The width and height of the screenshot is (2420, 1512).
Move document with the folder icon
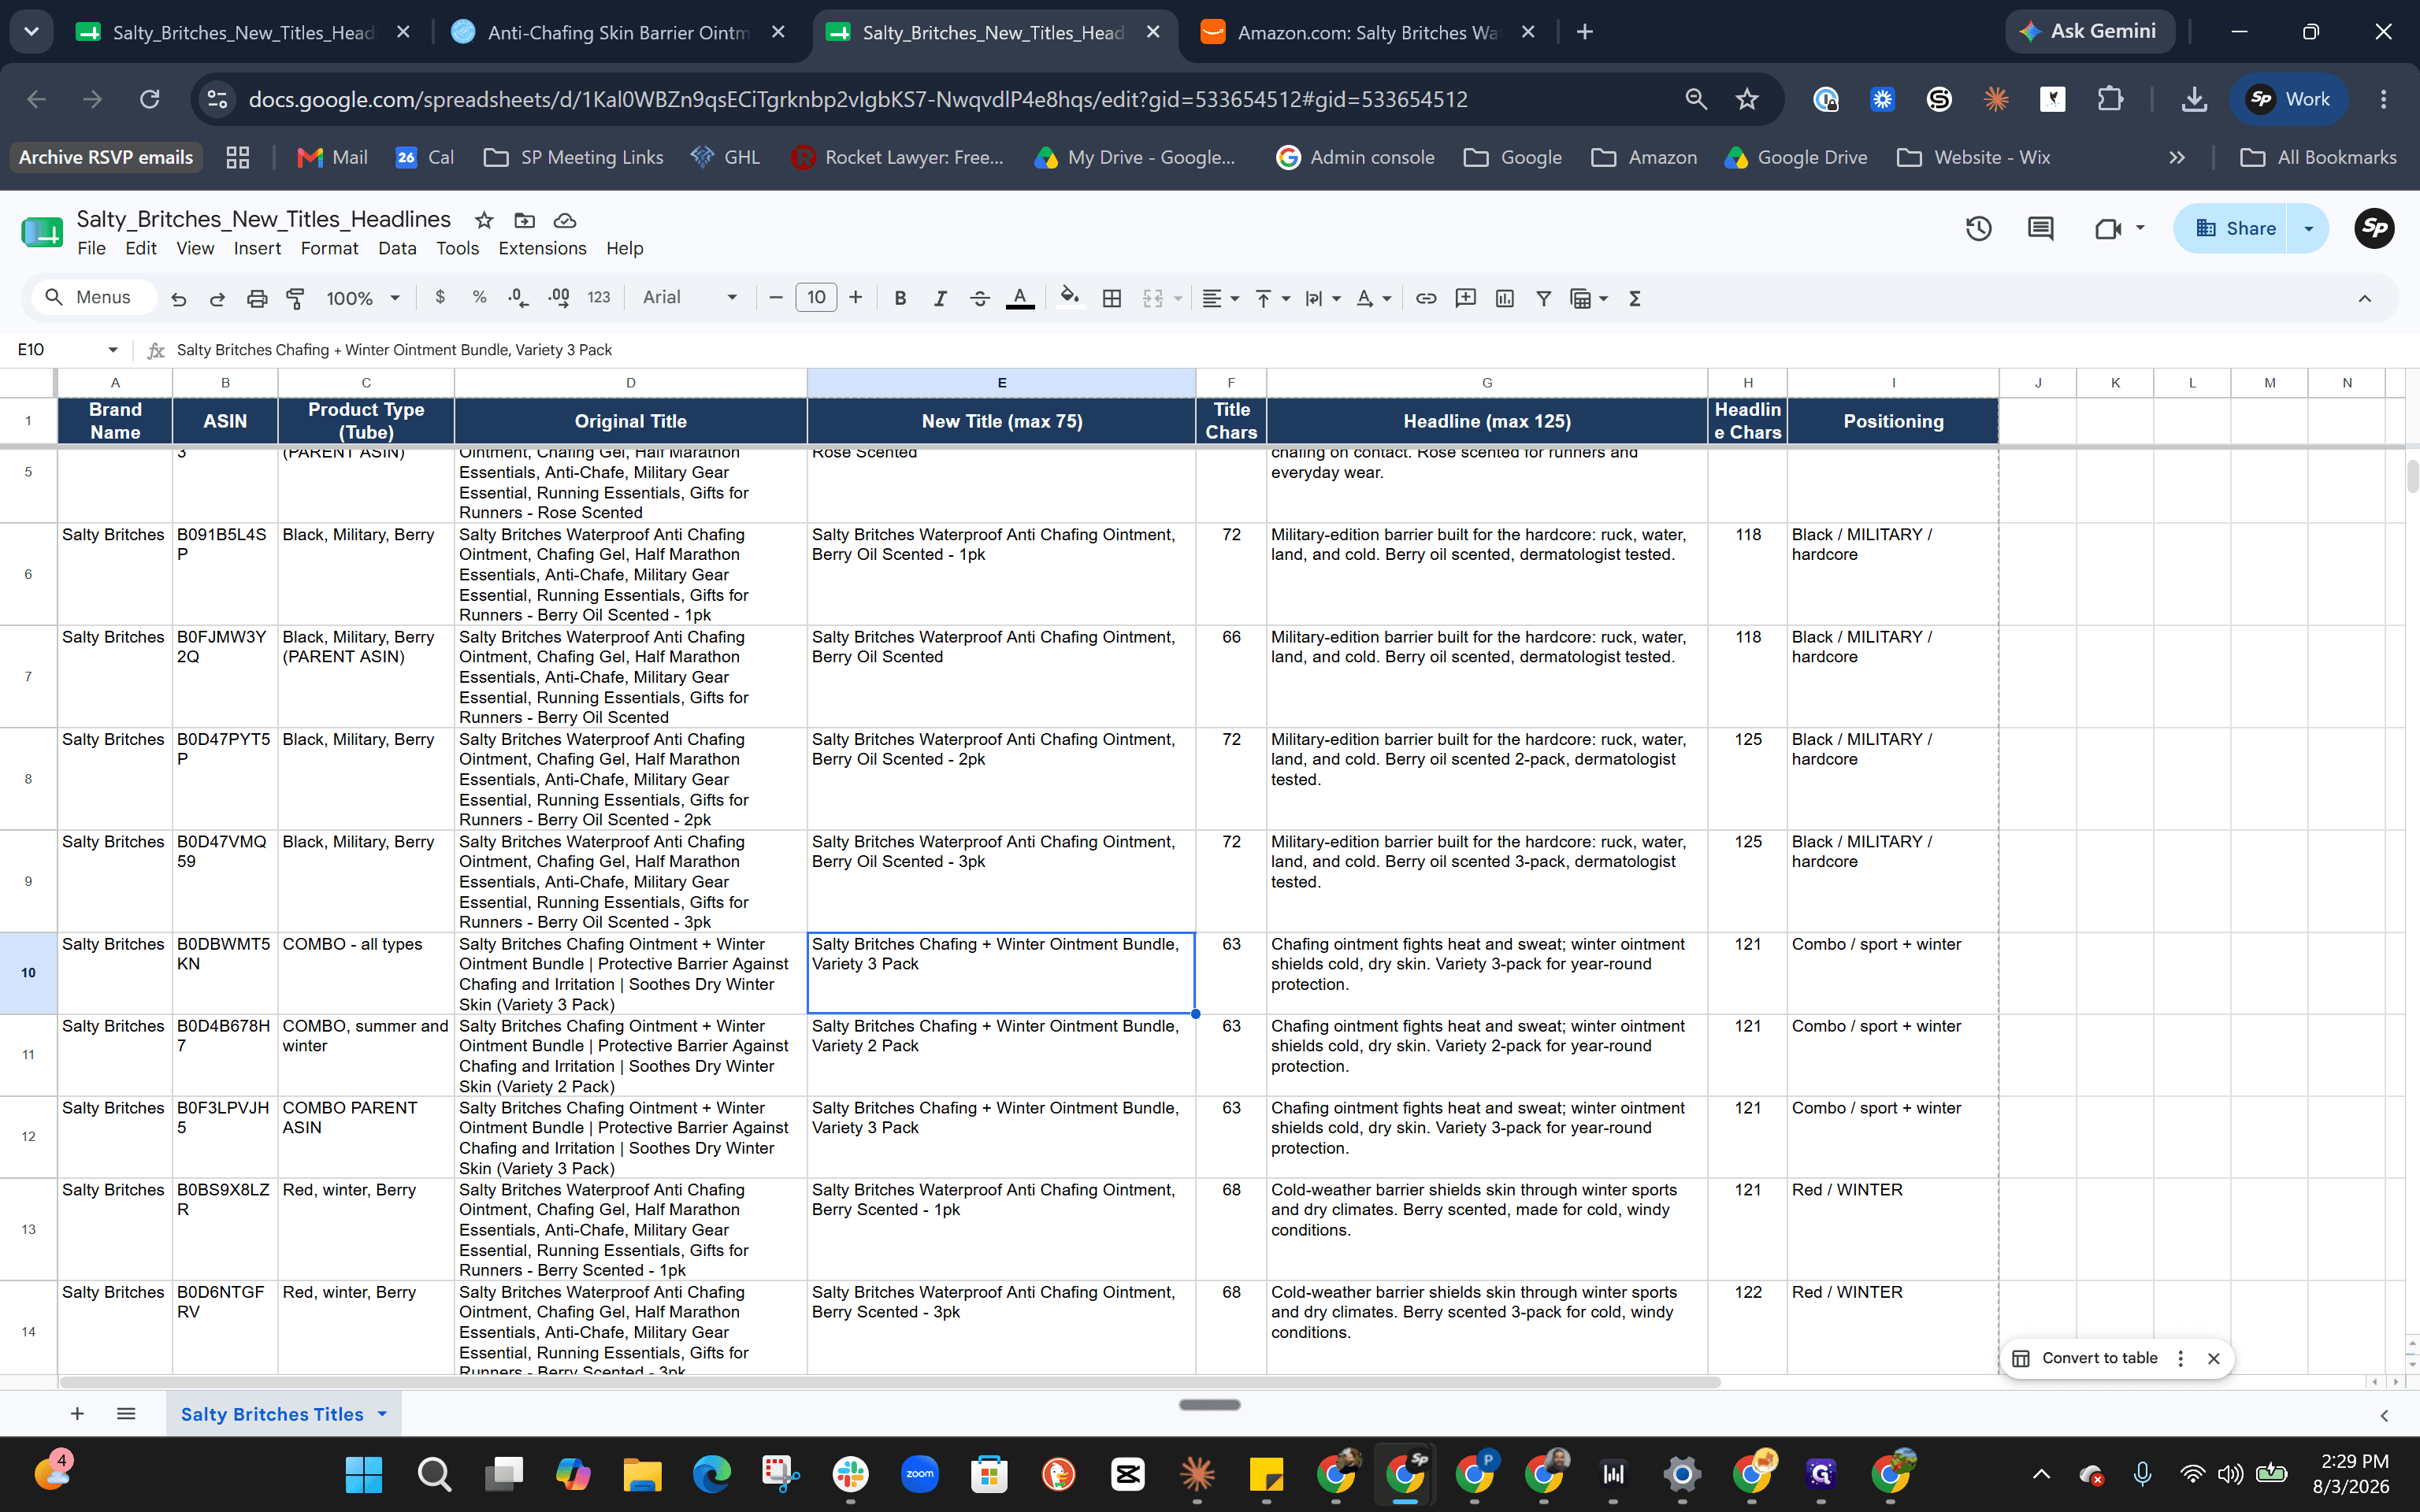click(x=524, y=220)
